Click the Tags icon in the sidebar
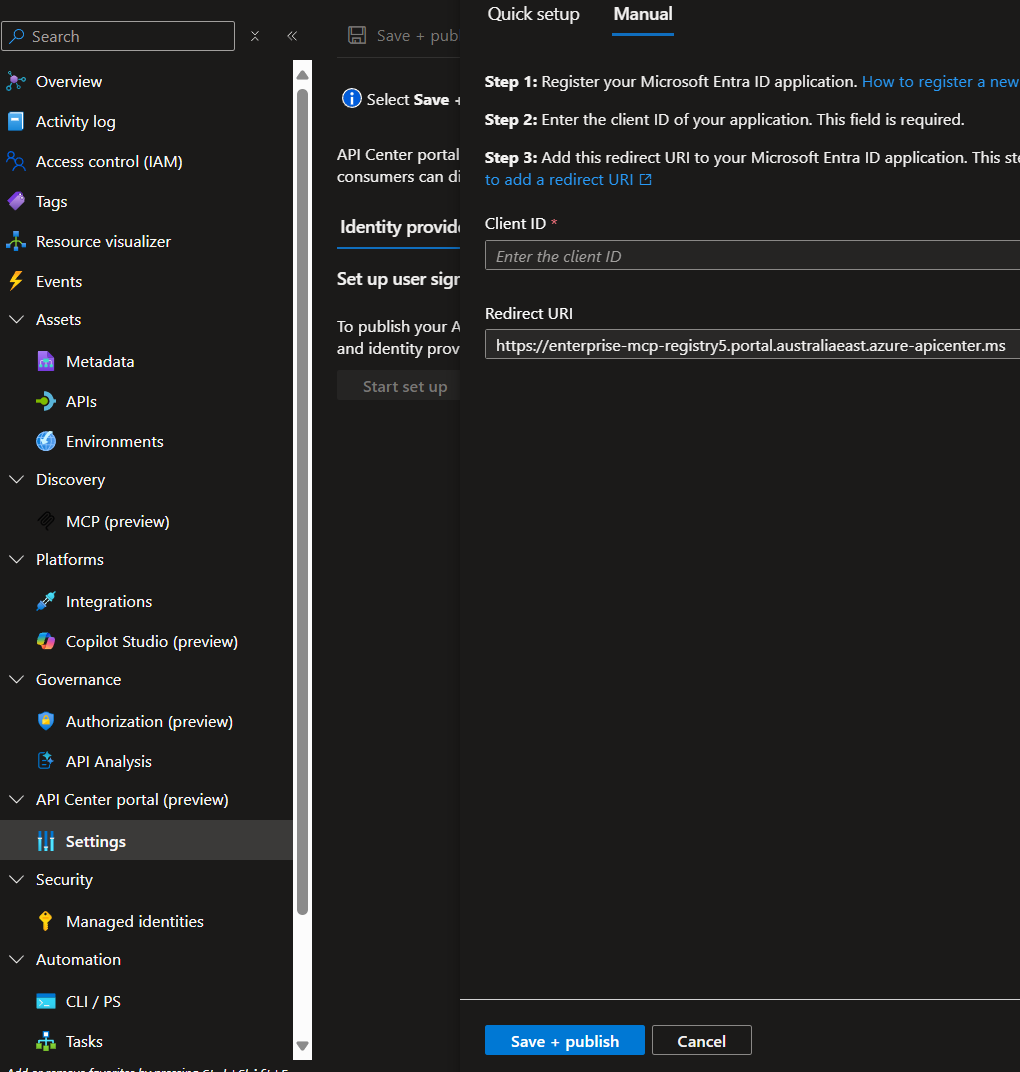 point(14,201)
